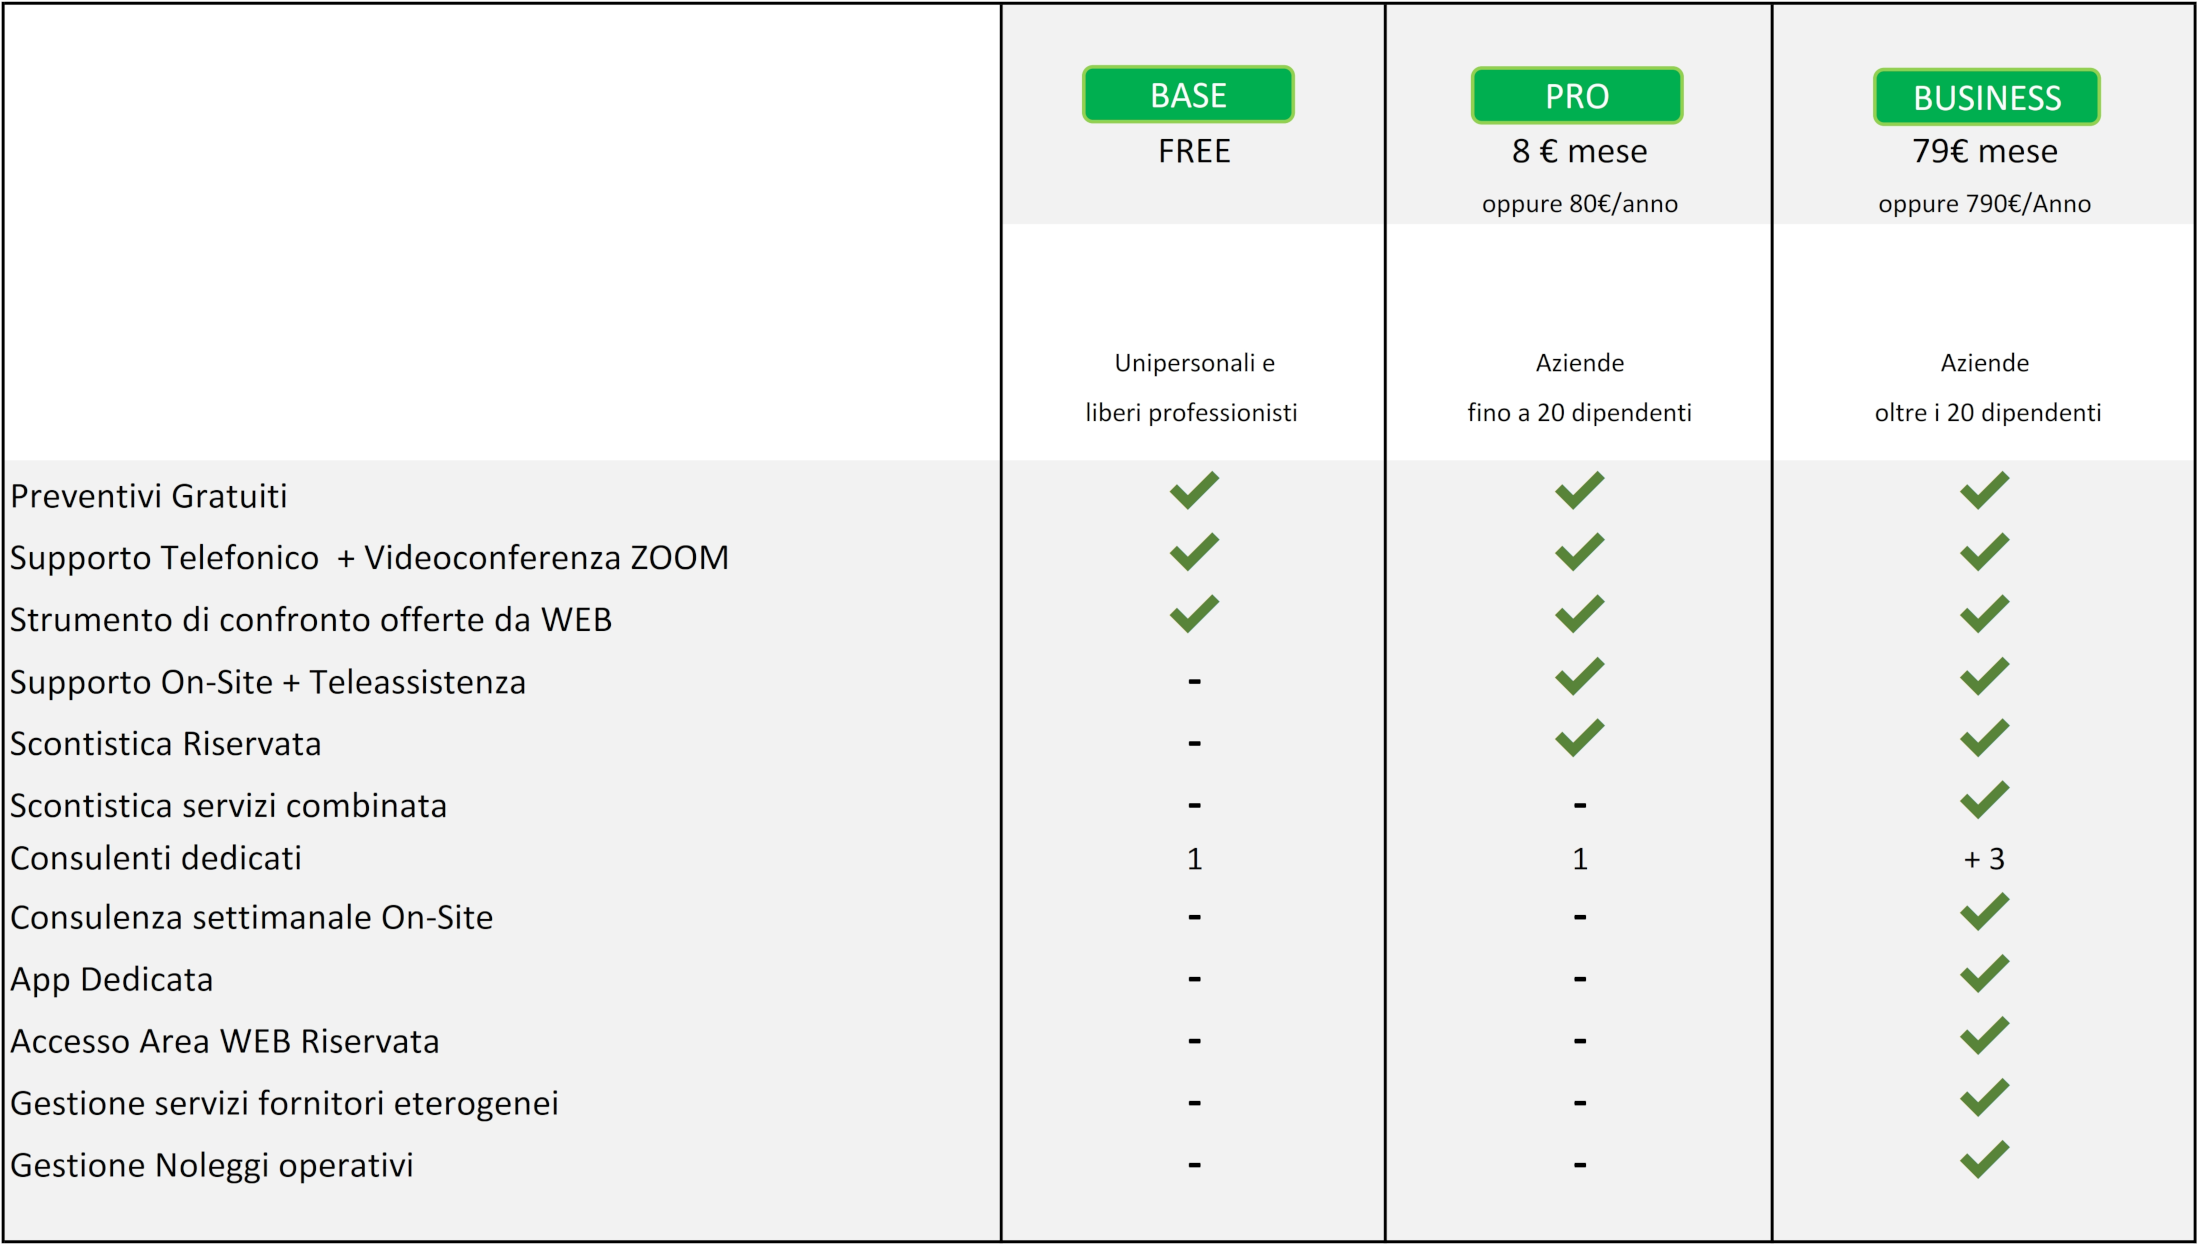
Task: Select the green PRO plan button
Action: 1577,96
